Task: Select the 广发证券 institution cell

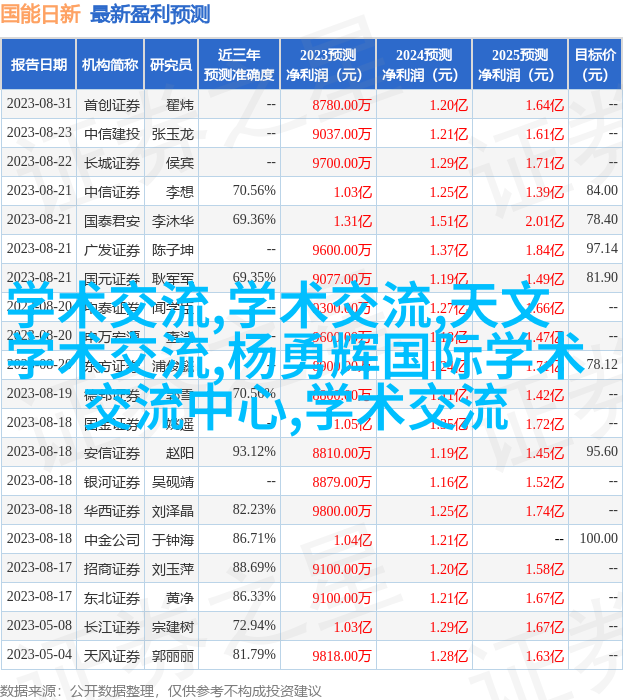Action: 112,250
